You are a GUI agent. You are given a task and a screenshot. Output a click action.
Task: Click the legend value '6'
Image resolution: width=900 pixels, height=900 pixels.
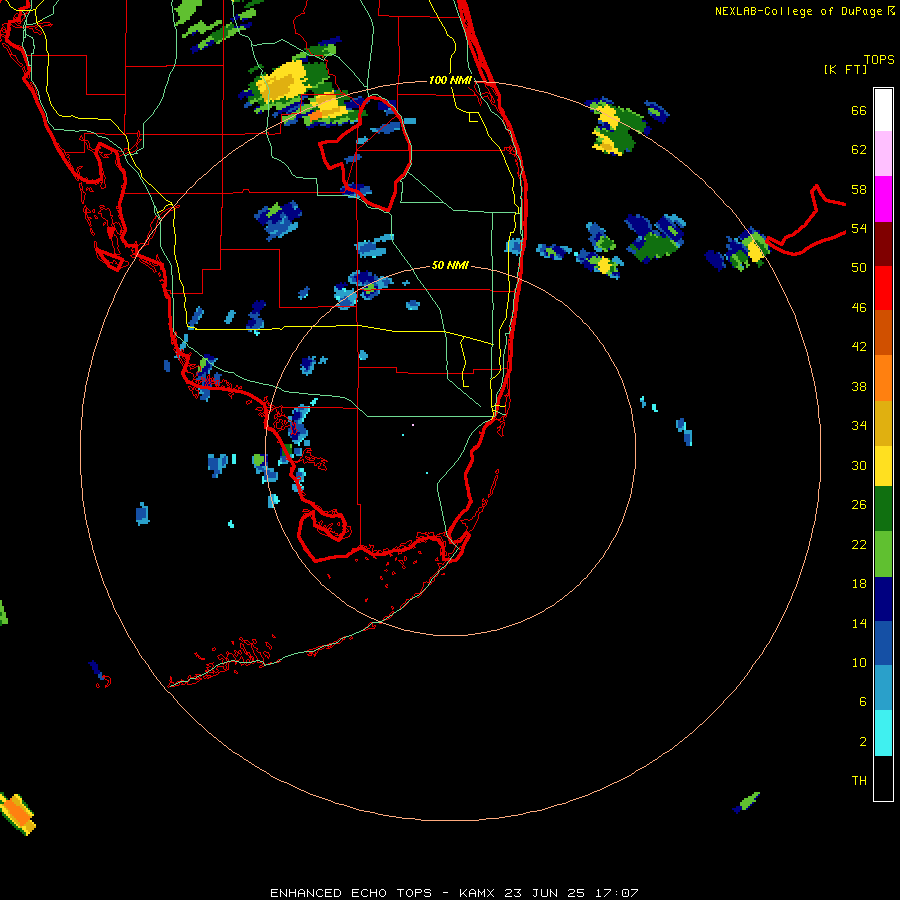(x=863, y=702)
